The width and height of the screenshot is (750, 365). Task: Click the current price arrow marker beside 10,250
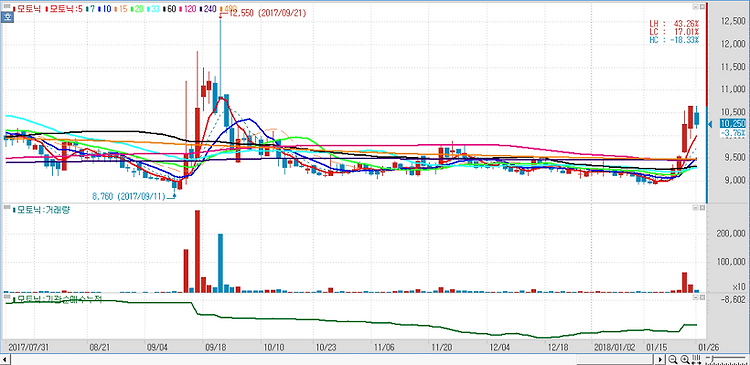click(710, 124)
